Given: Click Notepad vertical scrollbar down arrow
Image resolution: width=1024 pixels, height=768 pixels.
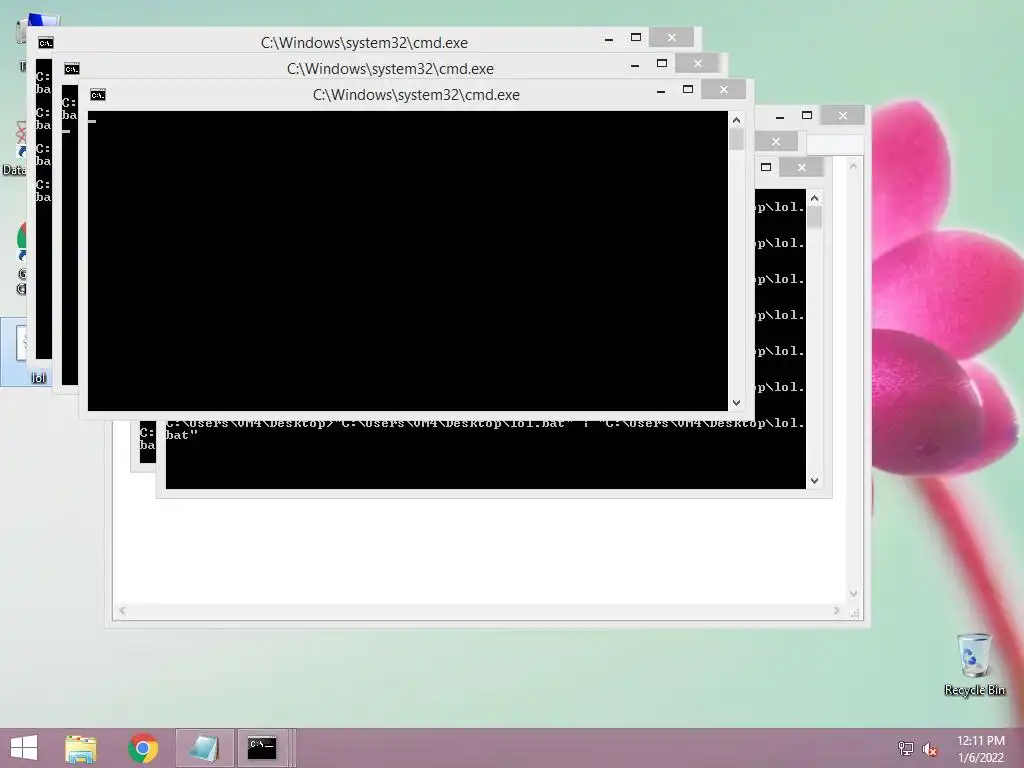Looking at the screenshot, I should pyautogui.click(x=853, y=594).
